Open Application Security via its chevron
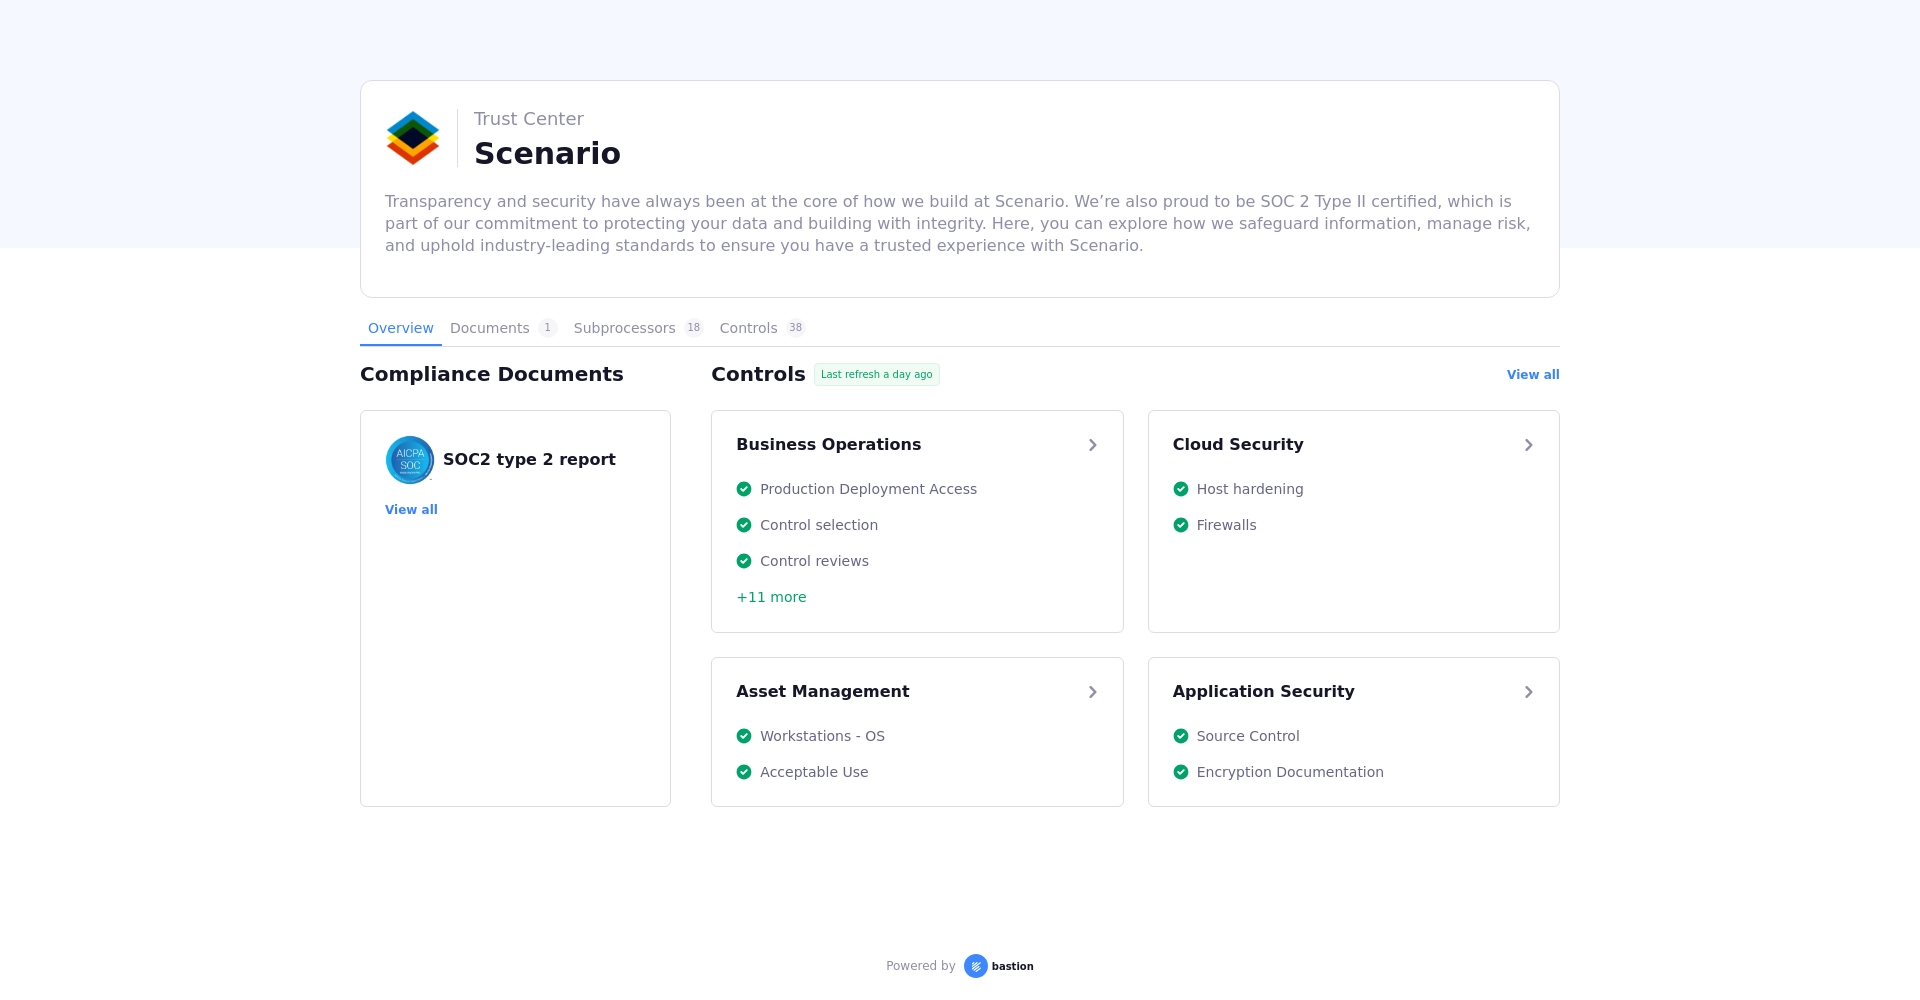The image size is (1920, 1000). click(x=1528, y=692)
